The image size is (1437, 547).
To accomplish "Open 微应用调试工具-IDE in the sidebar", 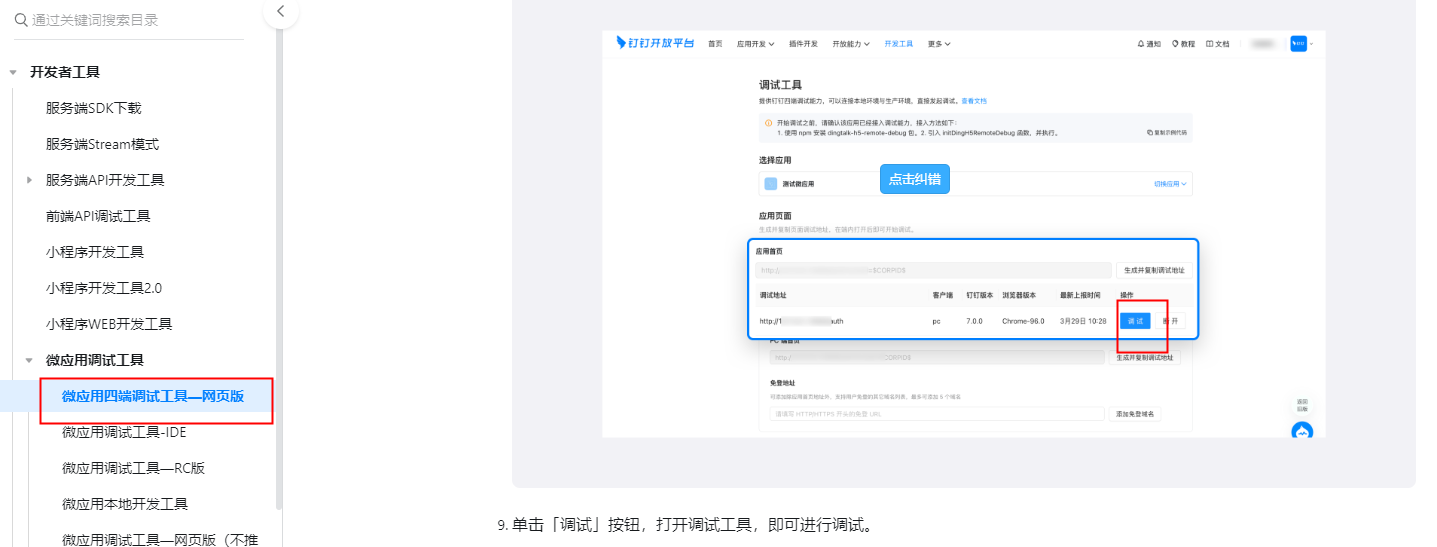I will pyautogui.click(x=124, y=432).
